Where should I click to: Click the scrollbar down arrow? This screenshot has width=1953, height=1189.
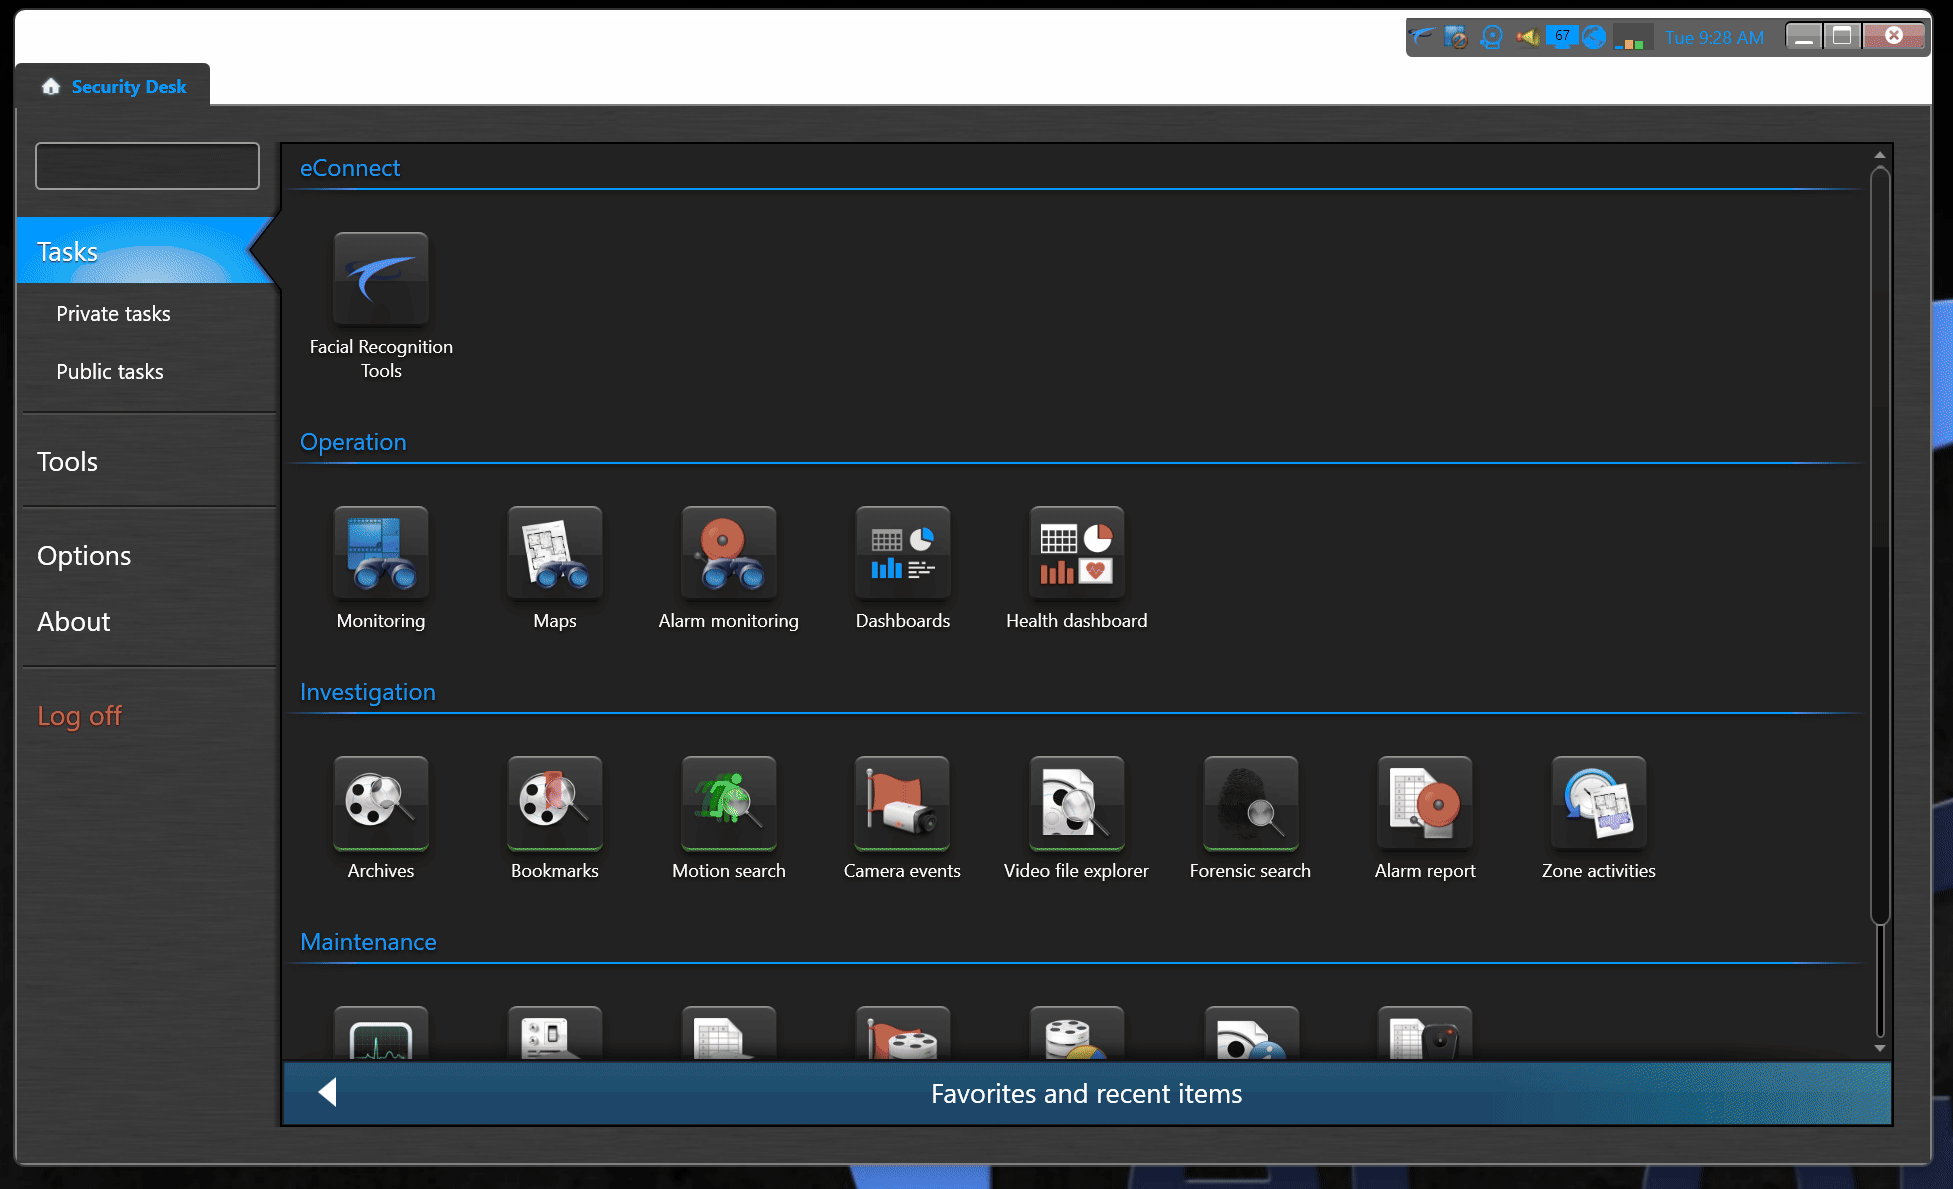[x=1880, y=1048]
